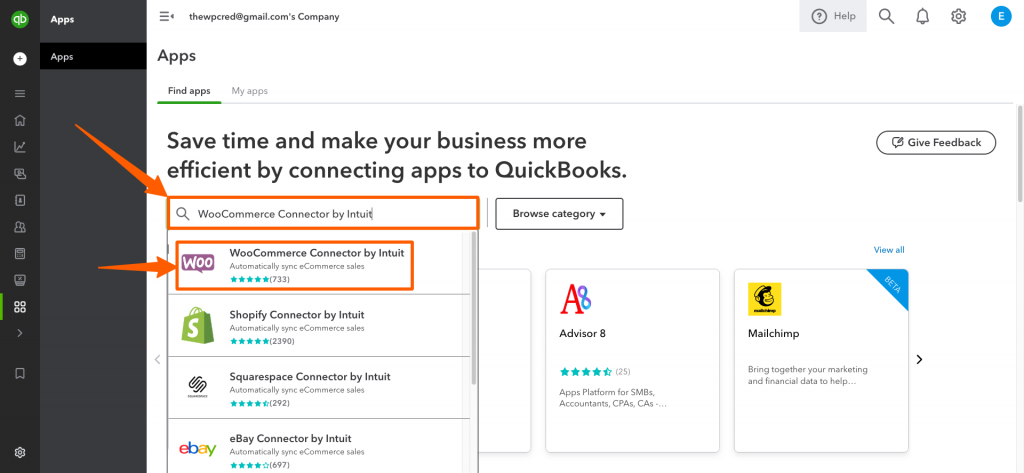
Task: Open the customers people icon in sidebar
Action: (20, 227)
